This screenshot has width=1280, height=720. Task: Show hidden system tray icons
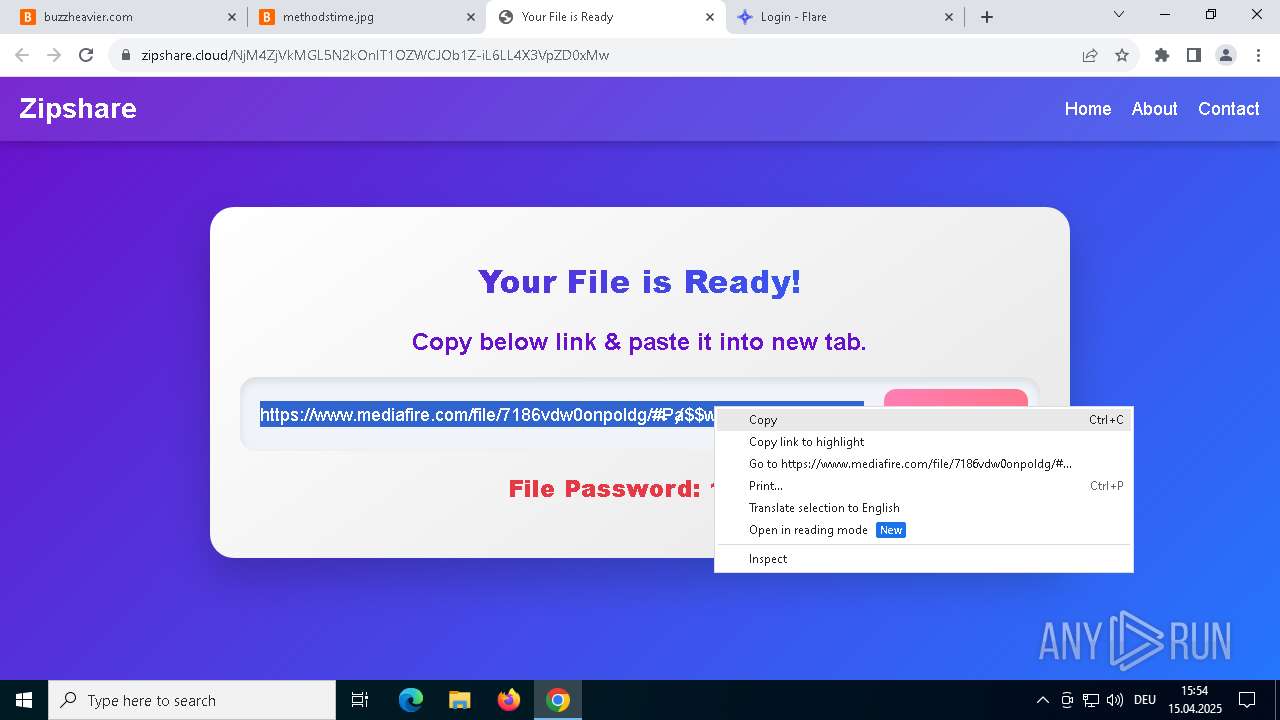pyautogui.click(x=1043, y=700)
